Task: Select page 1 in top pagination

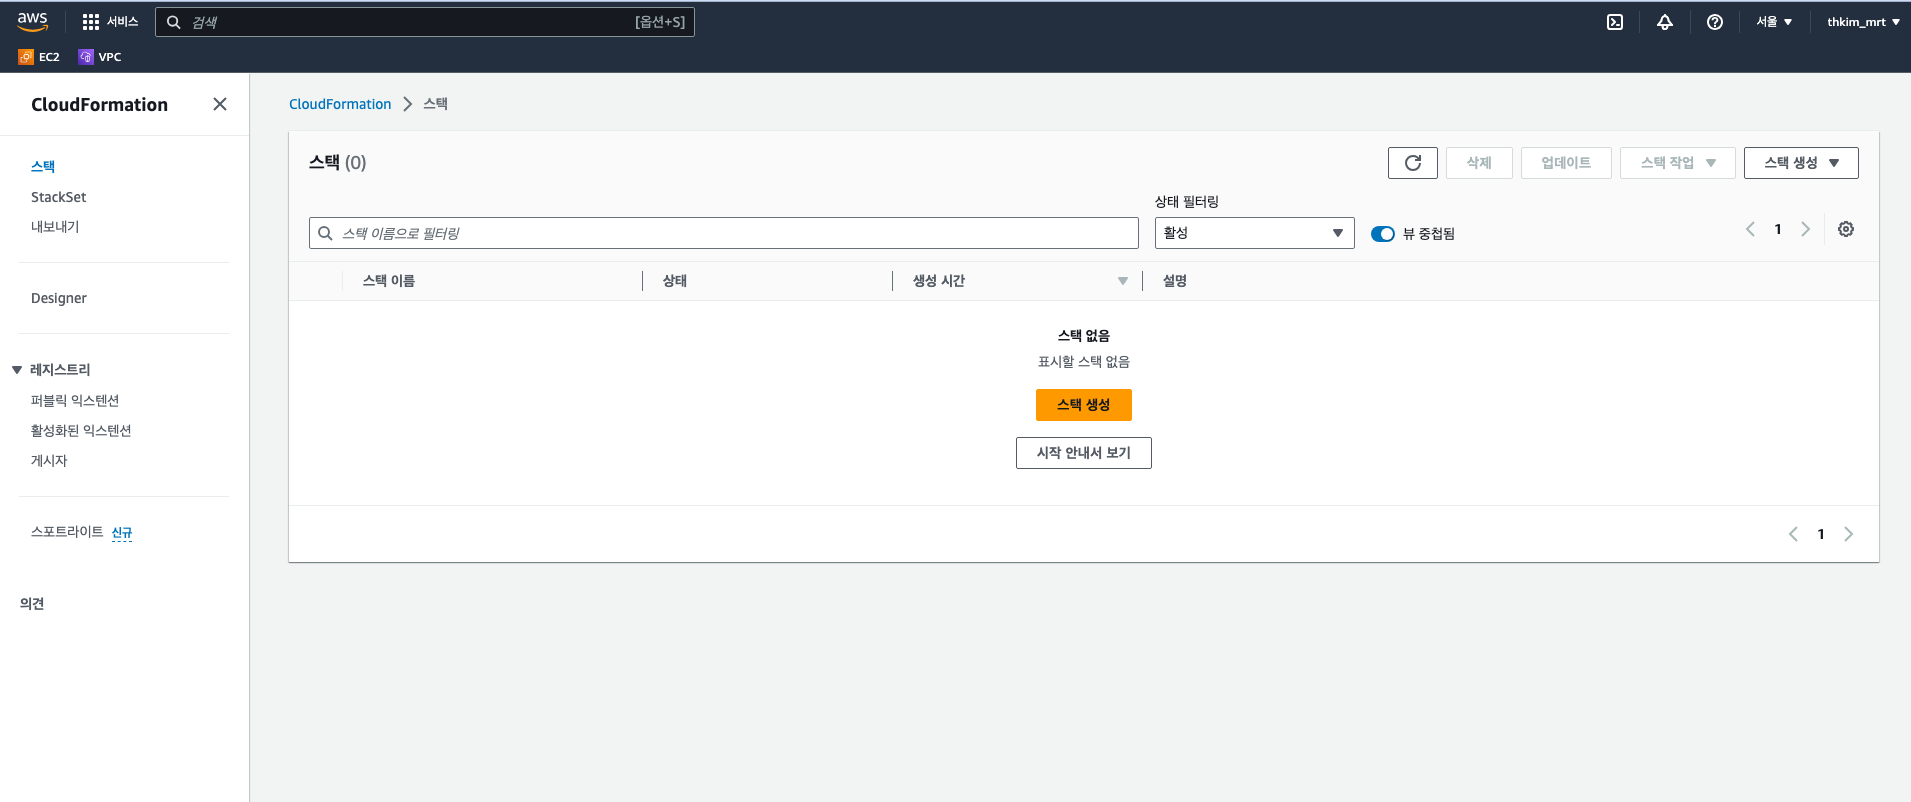Action: [1778, 229]
